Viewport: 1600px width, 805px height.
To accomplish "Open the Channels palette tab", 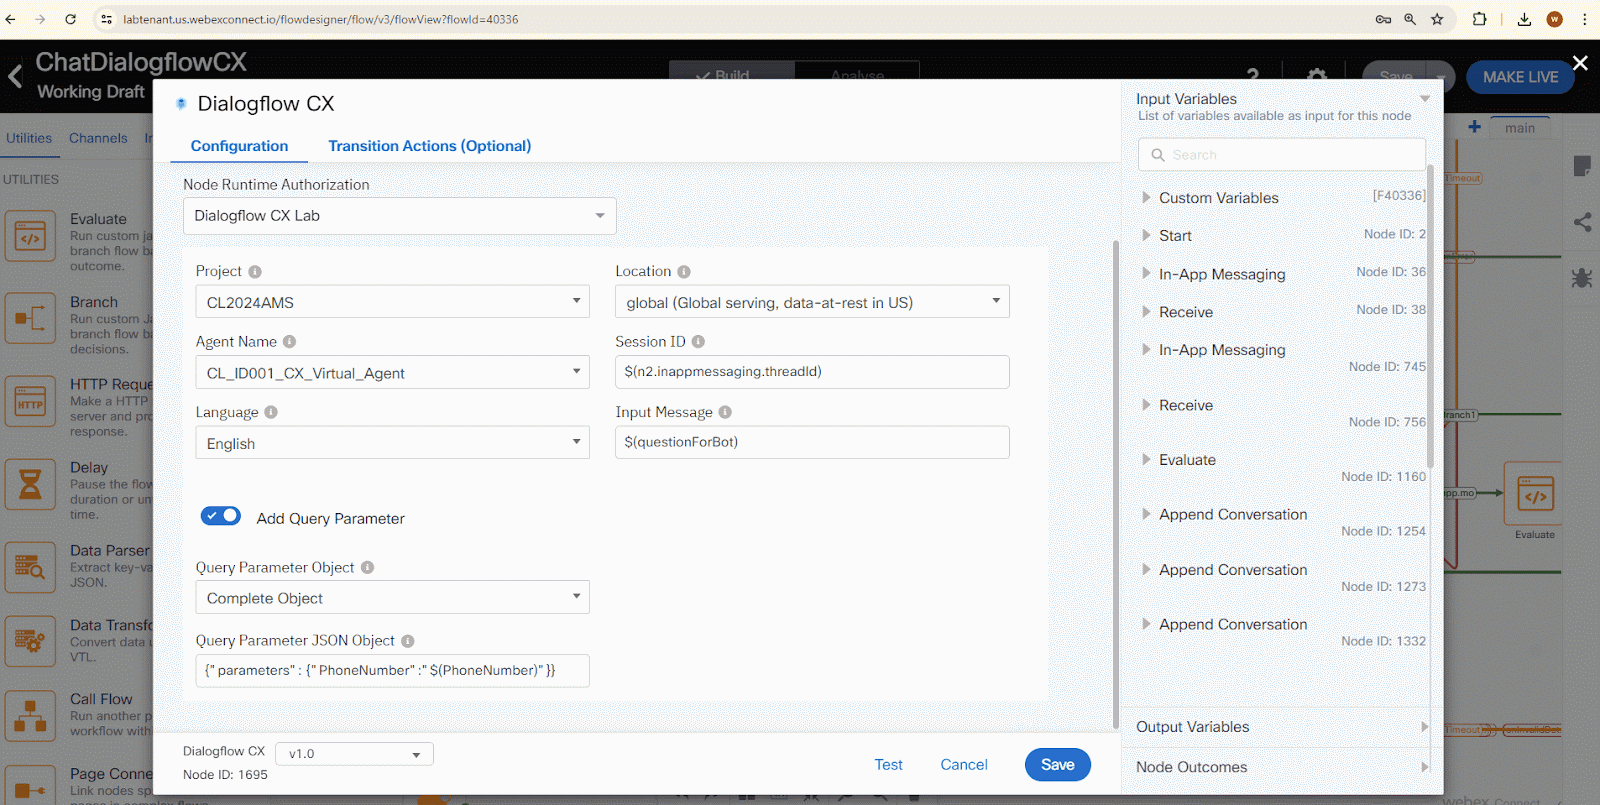I will tap(98, 138).
